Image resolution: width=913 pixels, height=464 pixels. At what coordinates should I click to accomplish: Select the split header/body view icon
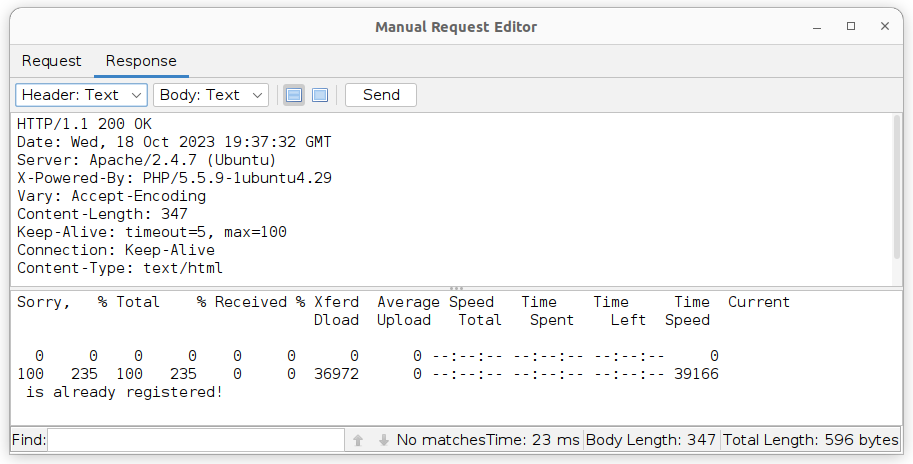pyautogui.click(x=294, y=95)
